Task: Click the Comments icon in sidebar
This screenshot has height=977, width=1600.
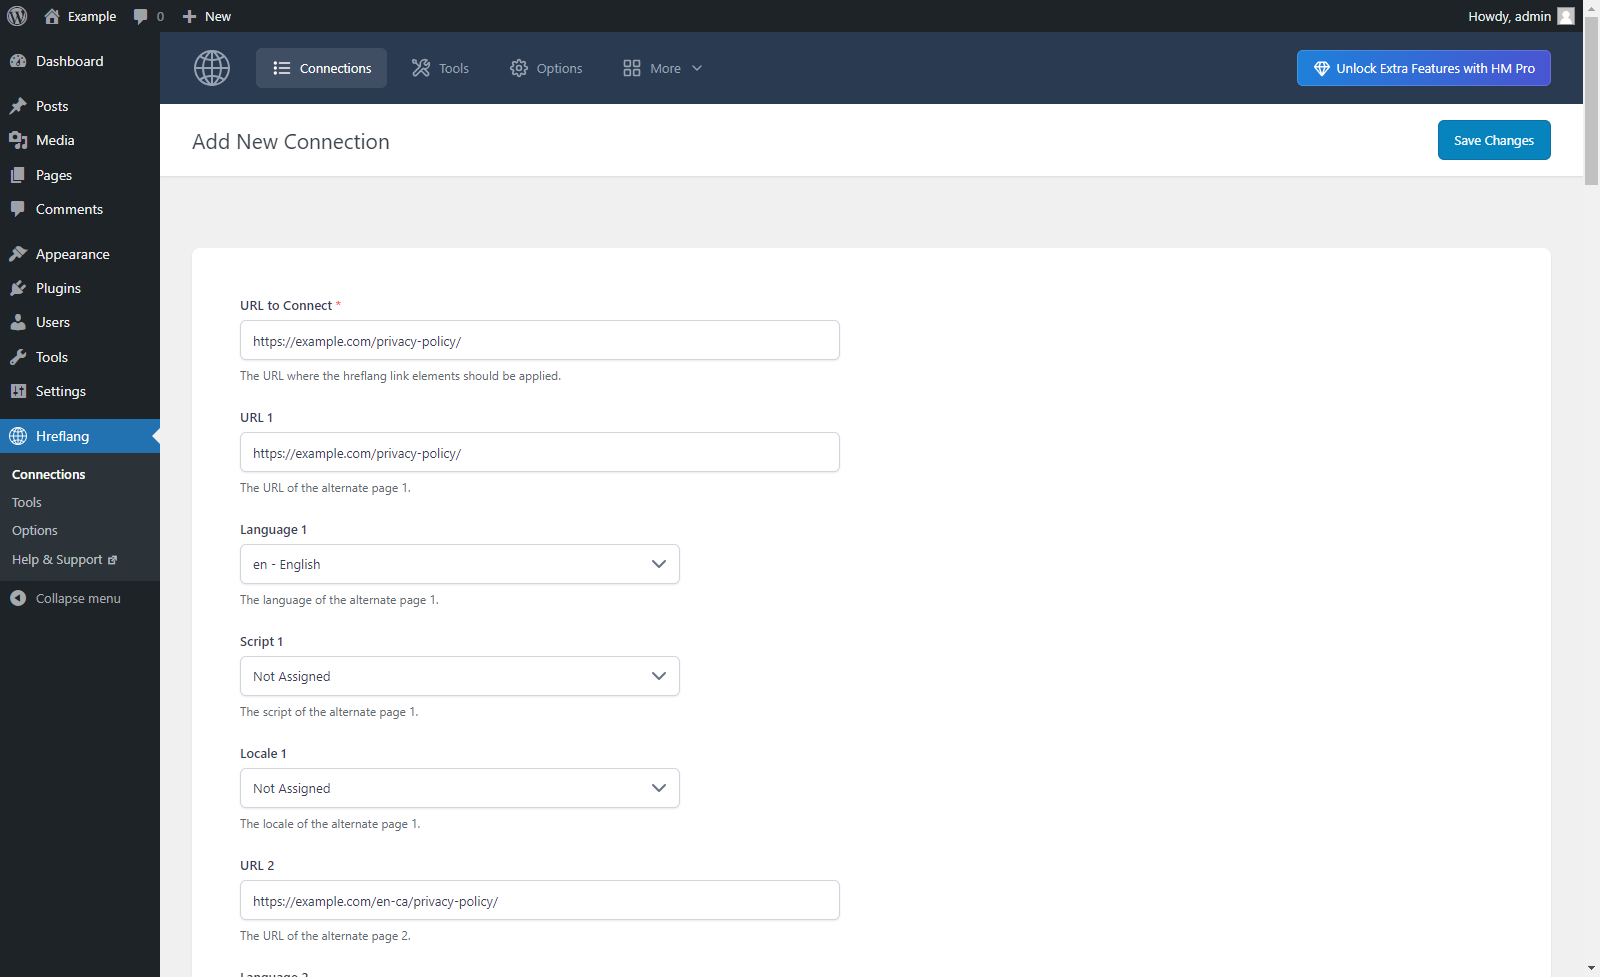Action: pos(18,209)
